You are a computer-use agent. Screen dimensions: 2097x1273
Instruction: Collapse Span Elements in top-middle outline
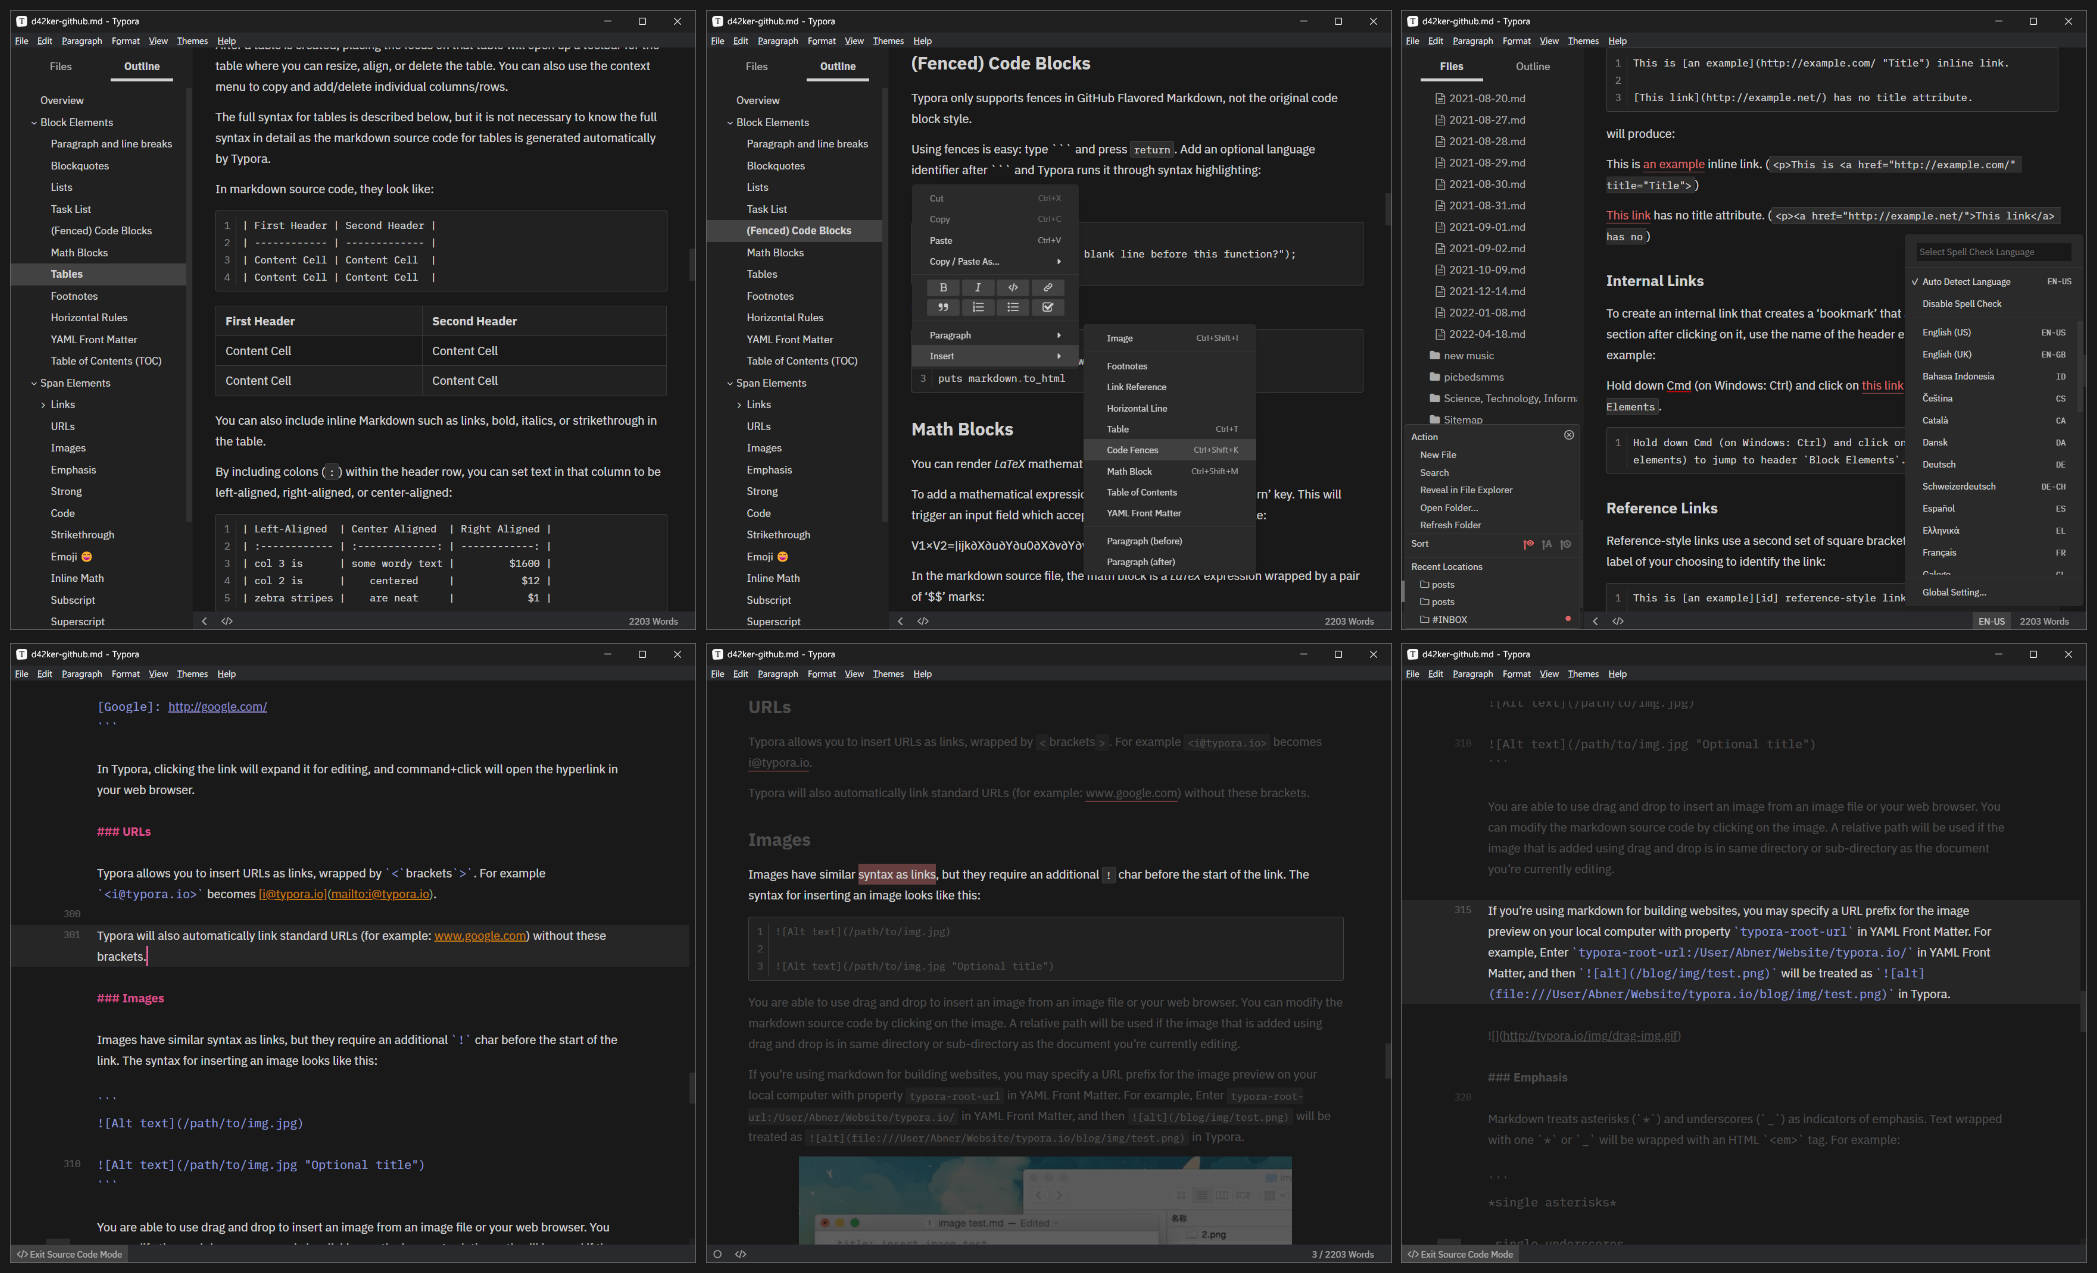click(729, 383)
